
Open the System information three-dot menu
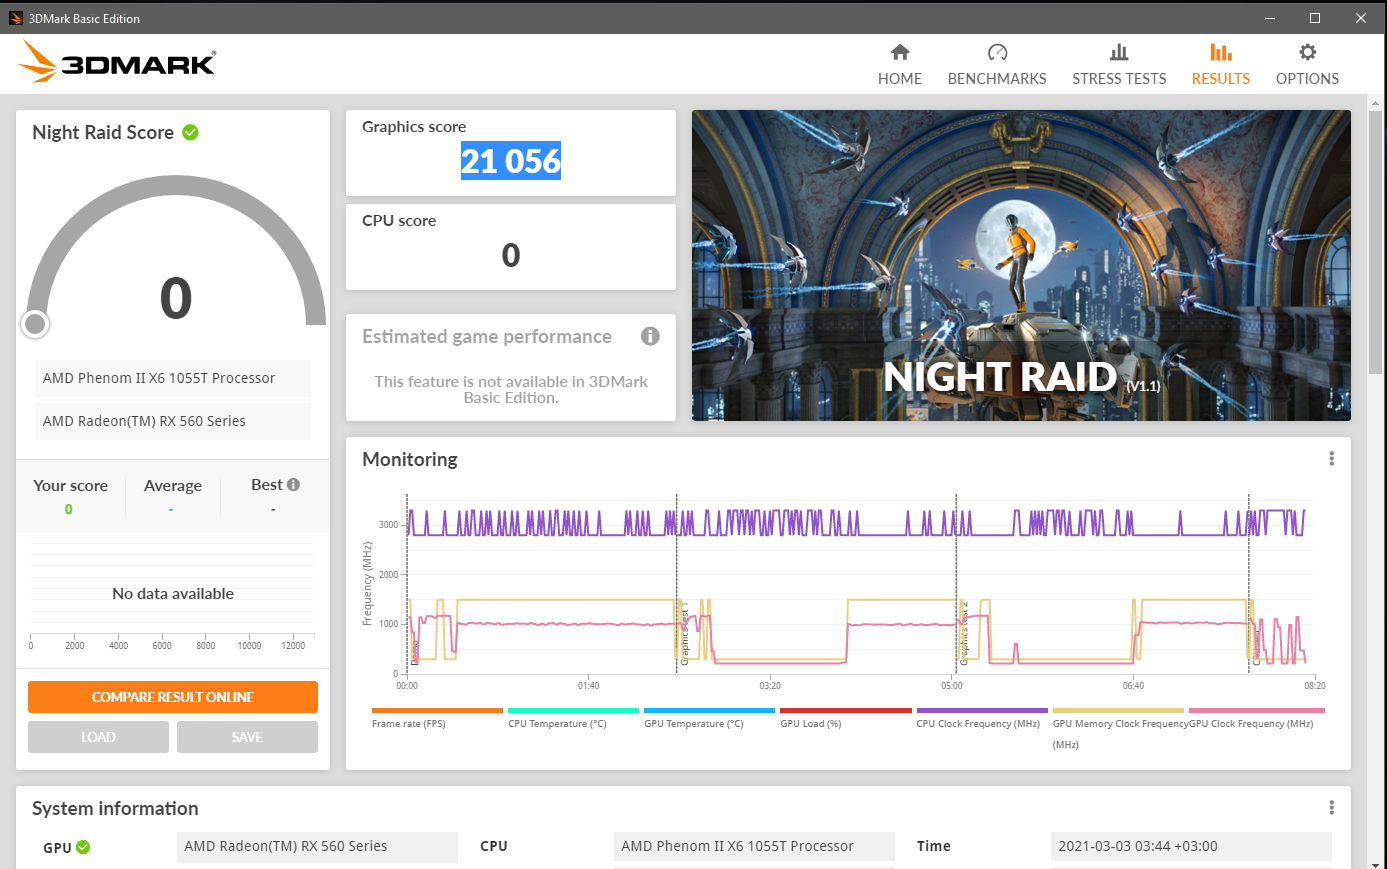coord(1331,807)
